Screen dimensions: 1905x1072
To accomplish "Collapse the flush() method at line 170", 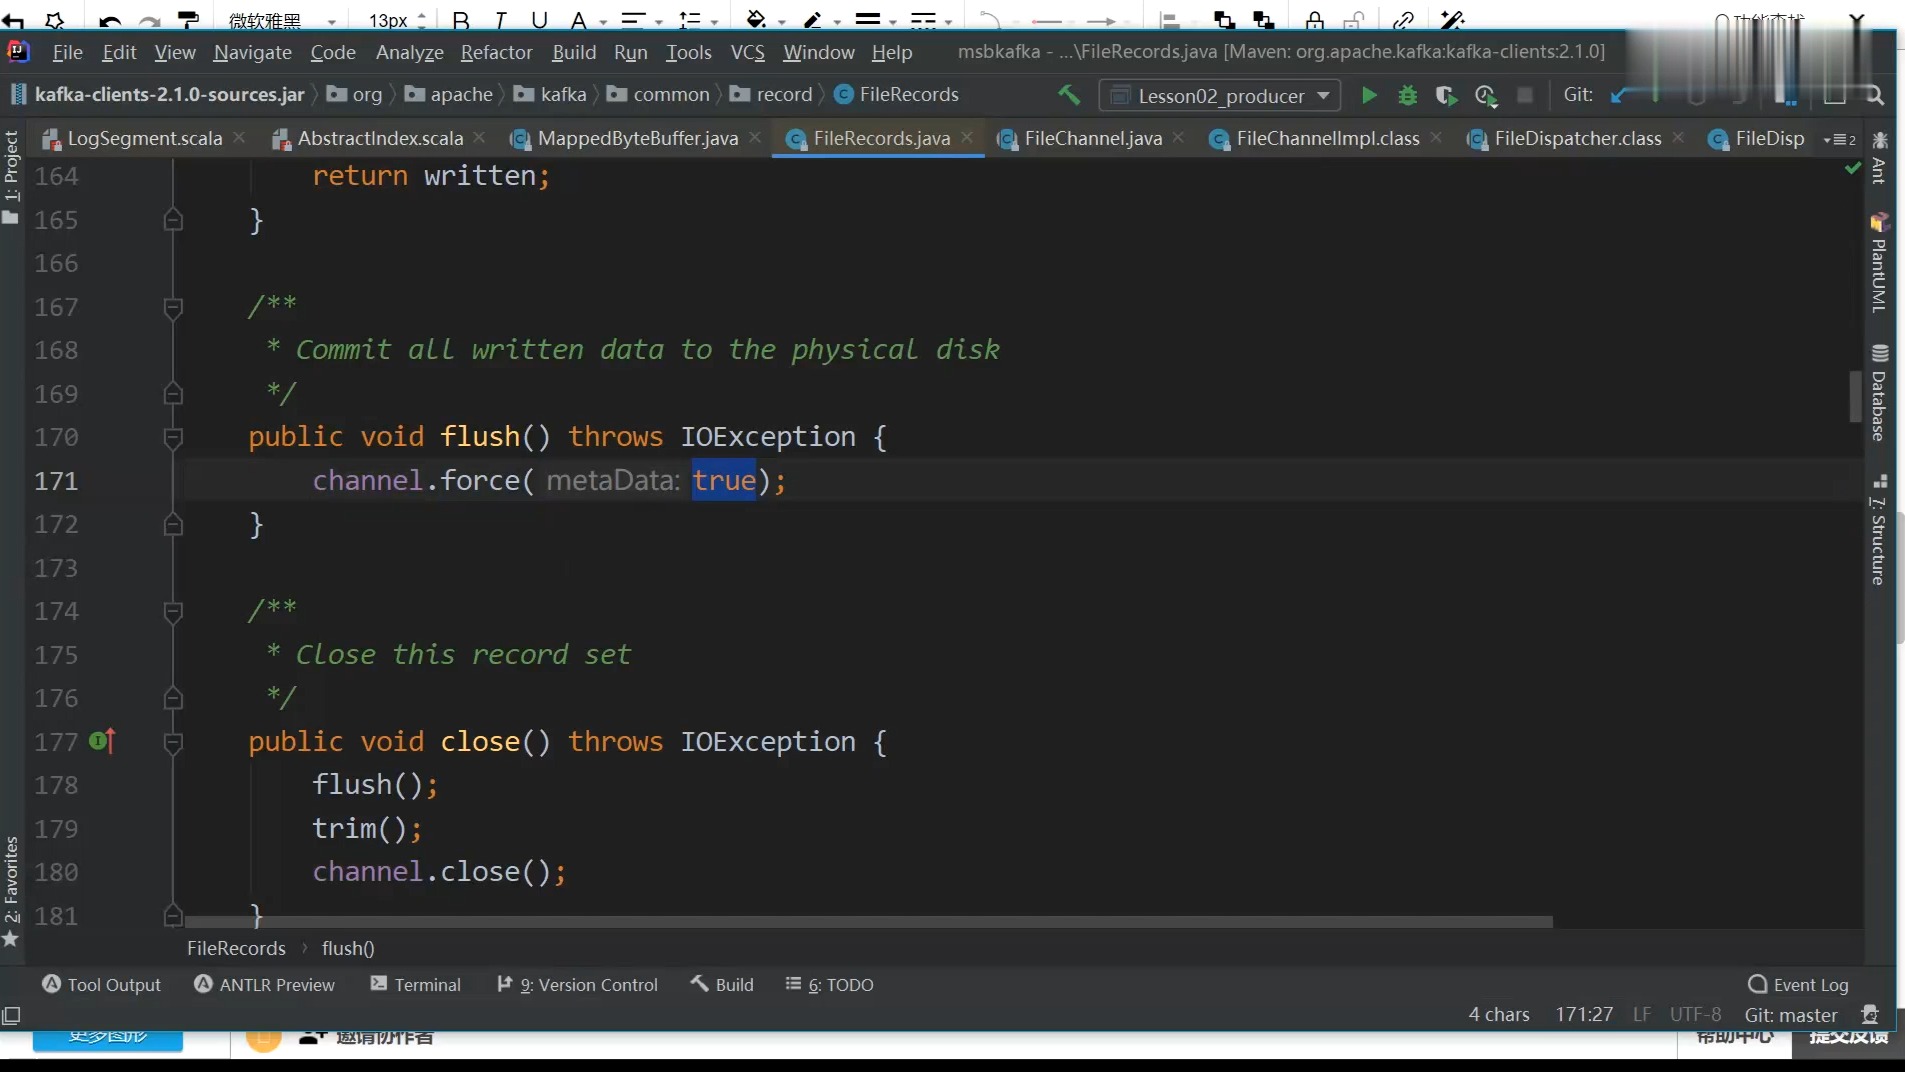I will (x=173, y=438).
